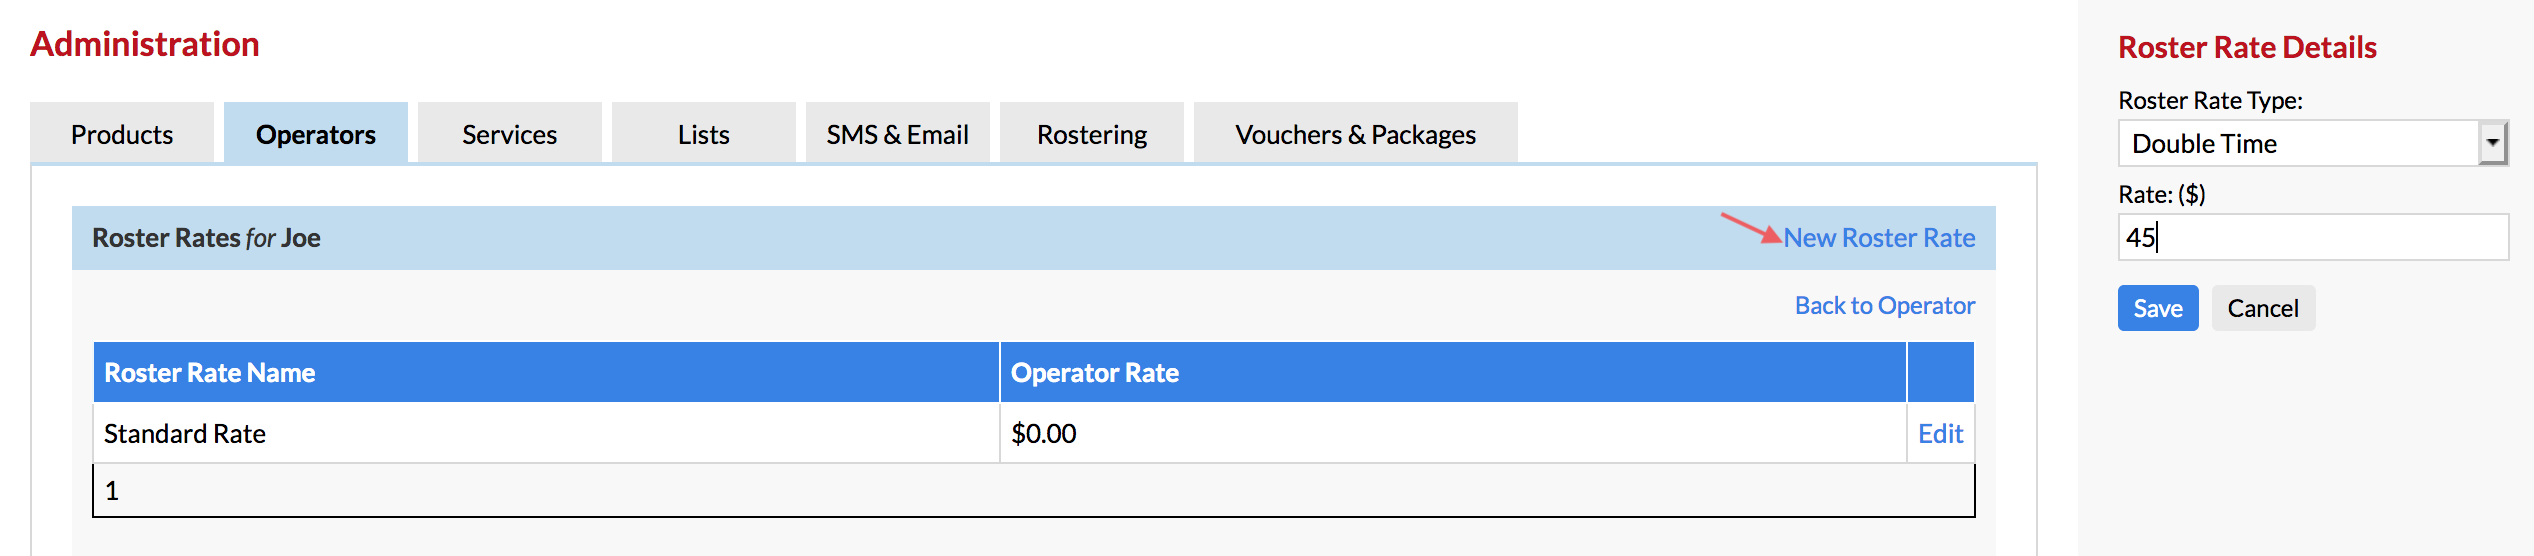Image resolution: width=2534 pixels, height=556 pixels.
Task: Expand the Roster Rate Type dropdown
Action: (x=2312, y=143)
